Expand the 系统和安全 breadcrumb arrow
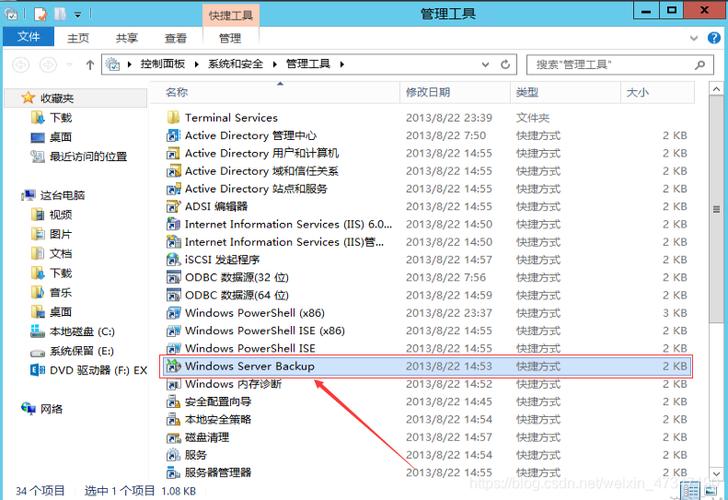 coord(275,64)
